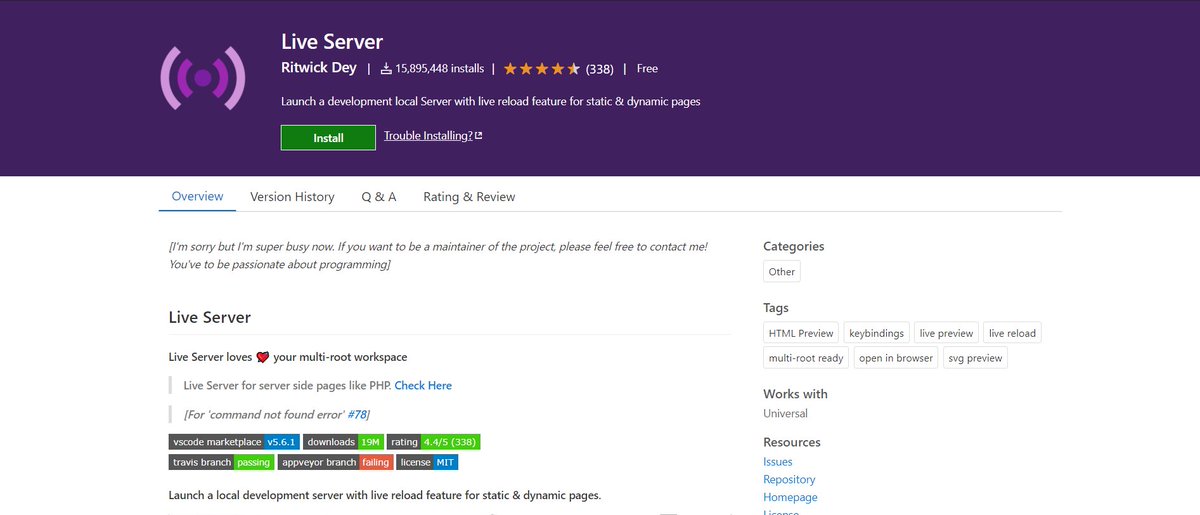This screenshot has height=515, width=1200.
Task: Click the 15,895,448 installs text
Action: point(439,69)
